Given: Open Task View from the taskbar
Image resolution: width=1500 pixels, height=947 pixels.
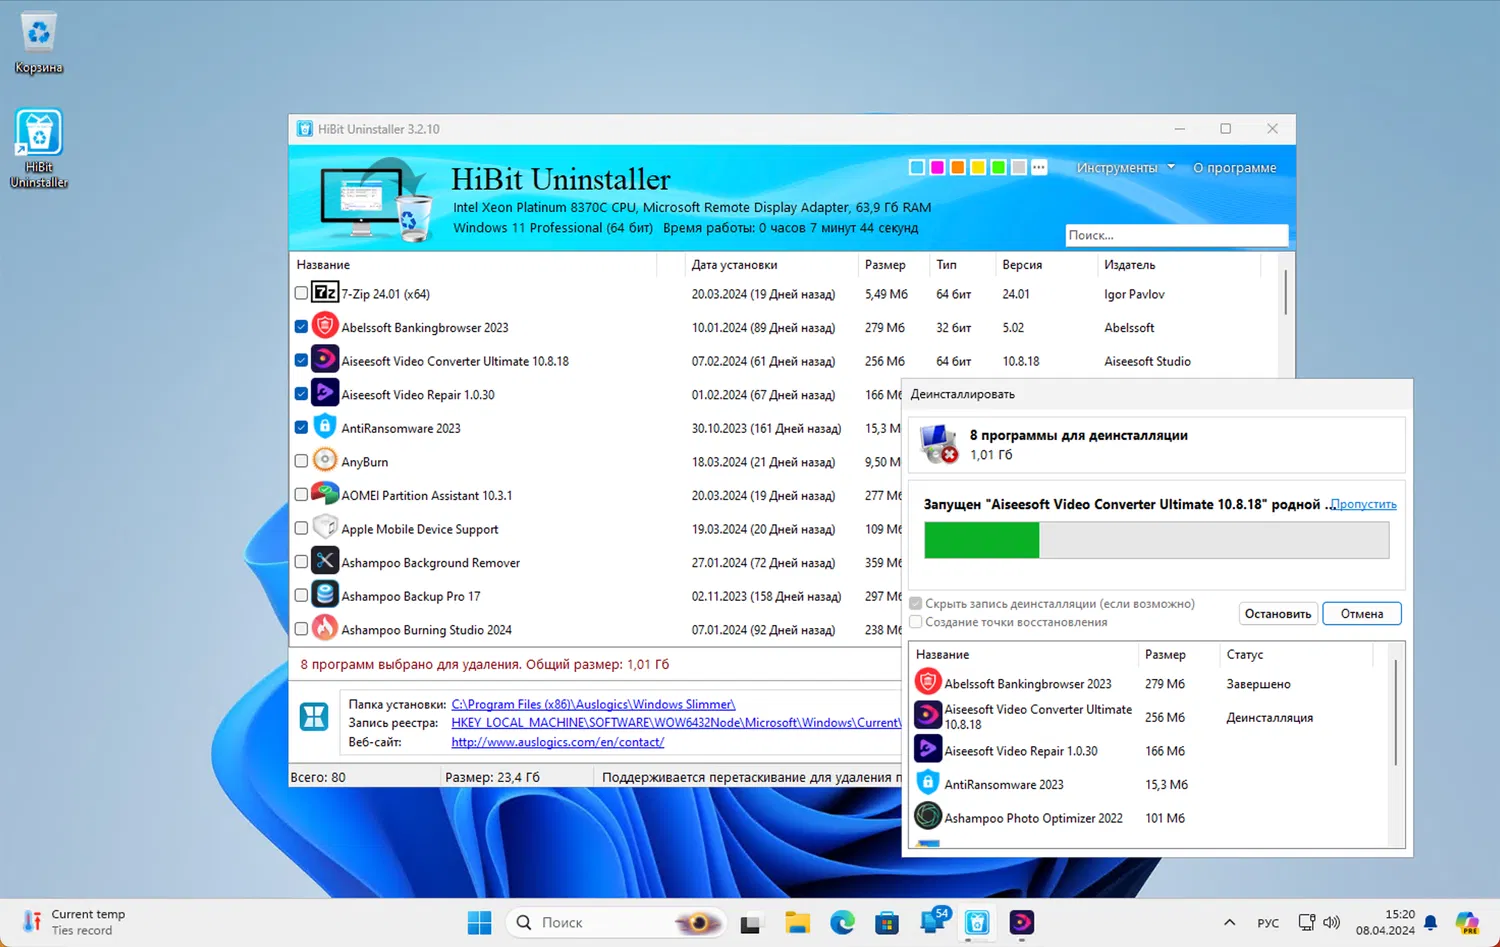Looking at the screenshot, I should point(750,922).
